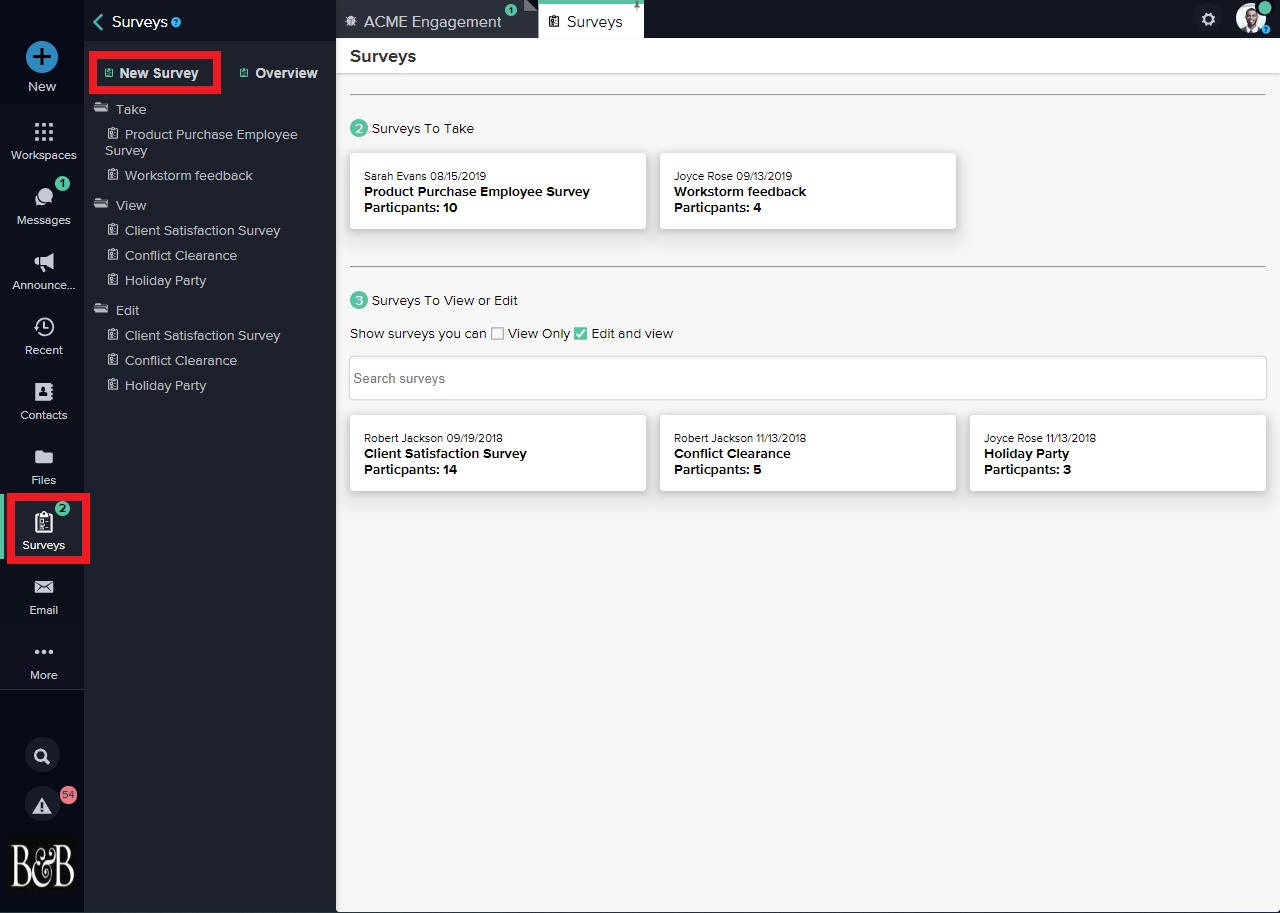Open Announcements megaphone icon
The image size is (1280, 913).
click(43, 262)
